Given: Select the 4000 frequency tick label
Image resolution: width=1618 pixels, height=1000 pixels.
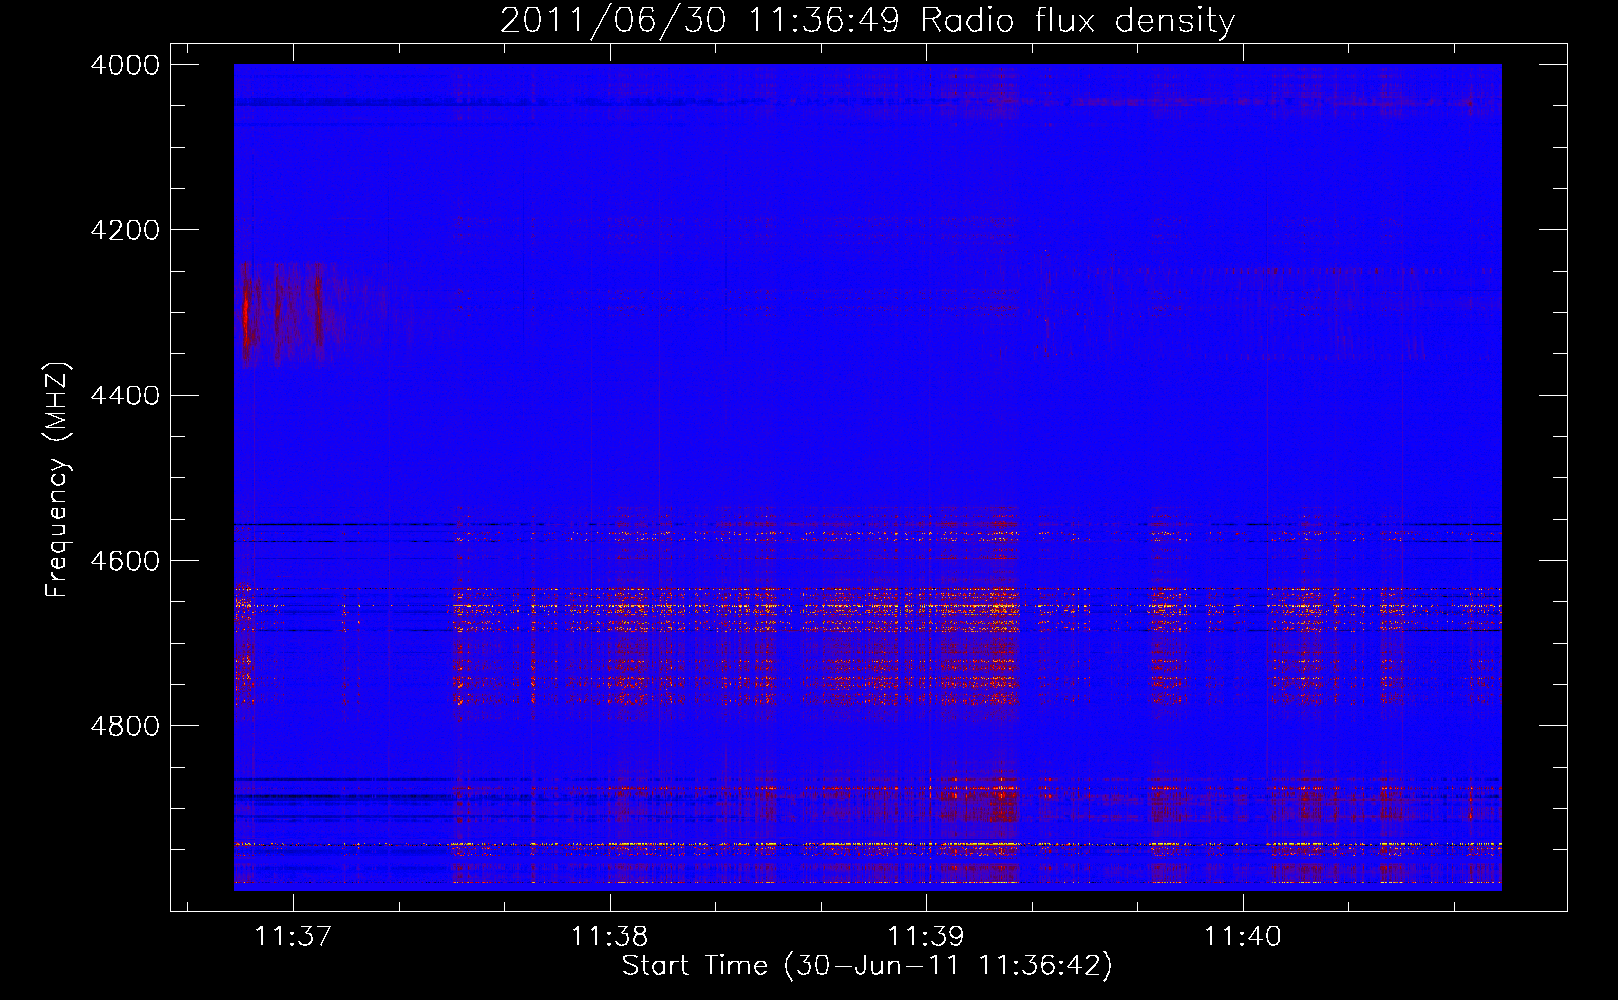Looking at the screenshot, I should pos(125,65).
